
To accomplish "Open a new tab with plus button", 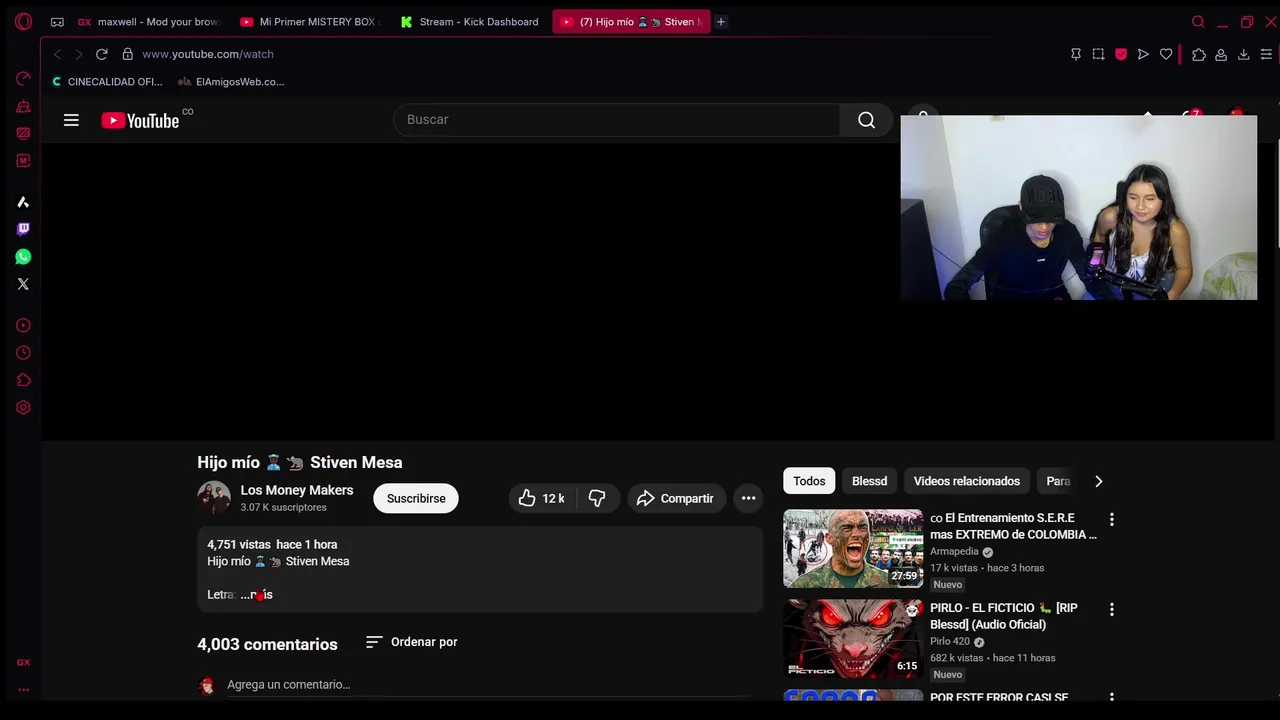I will [720, 21].
